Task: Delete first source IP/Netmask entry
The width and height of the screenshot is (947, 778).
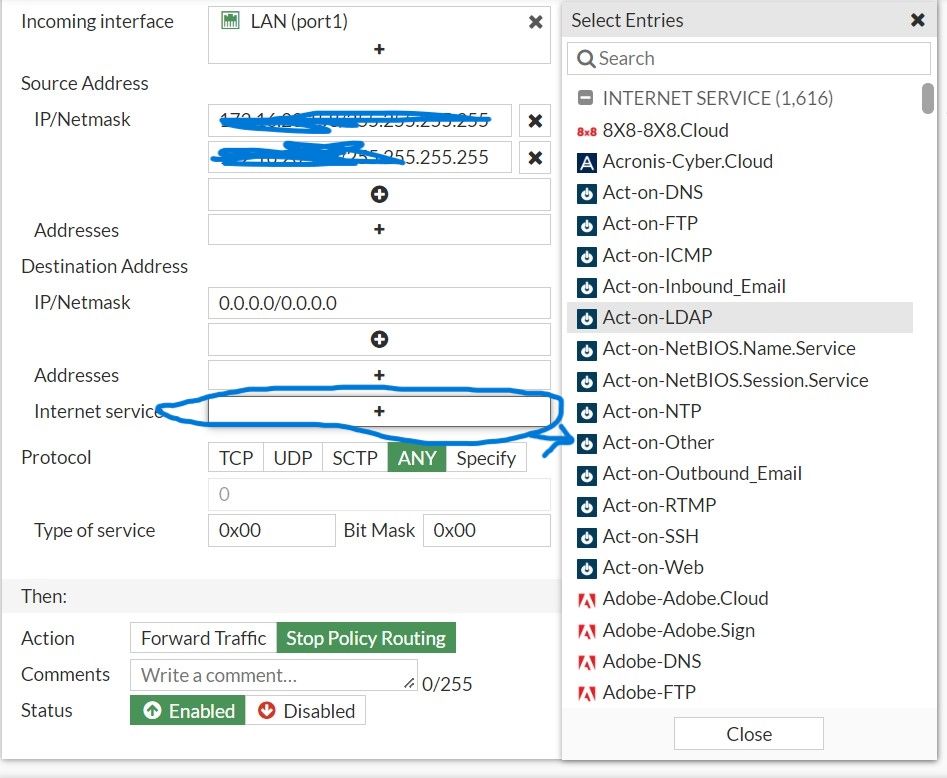Action: coord(534,121)
